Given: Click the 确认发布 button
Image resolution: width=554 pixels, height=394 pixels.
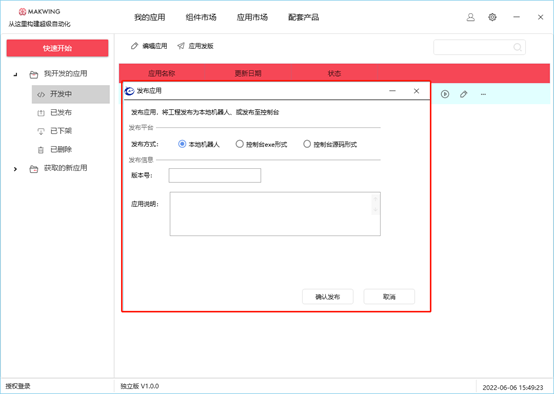Looking at the screenshot, I should click(x=328, y=297).
